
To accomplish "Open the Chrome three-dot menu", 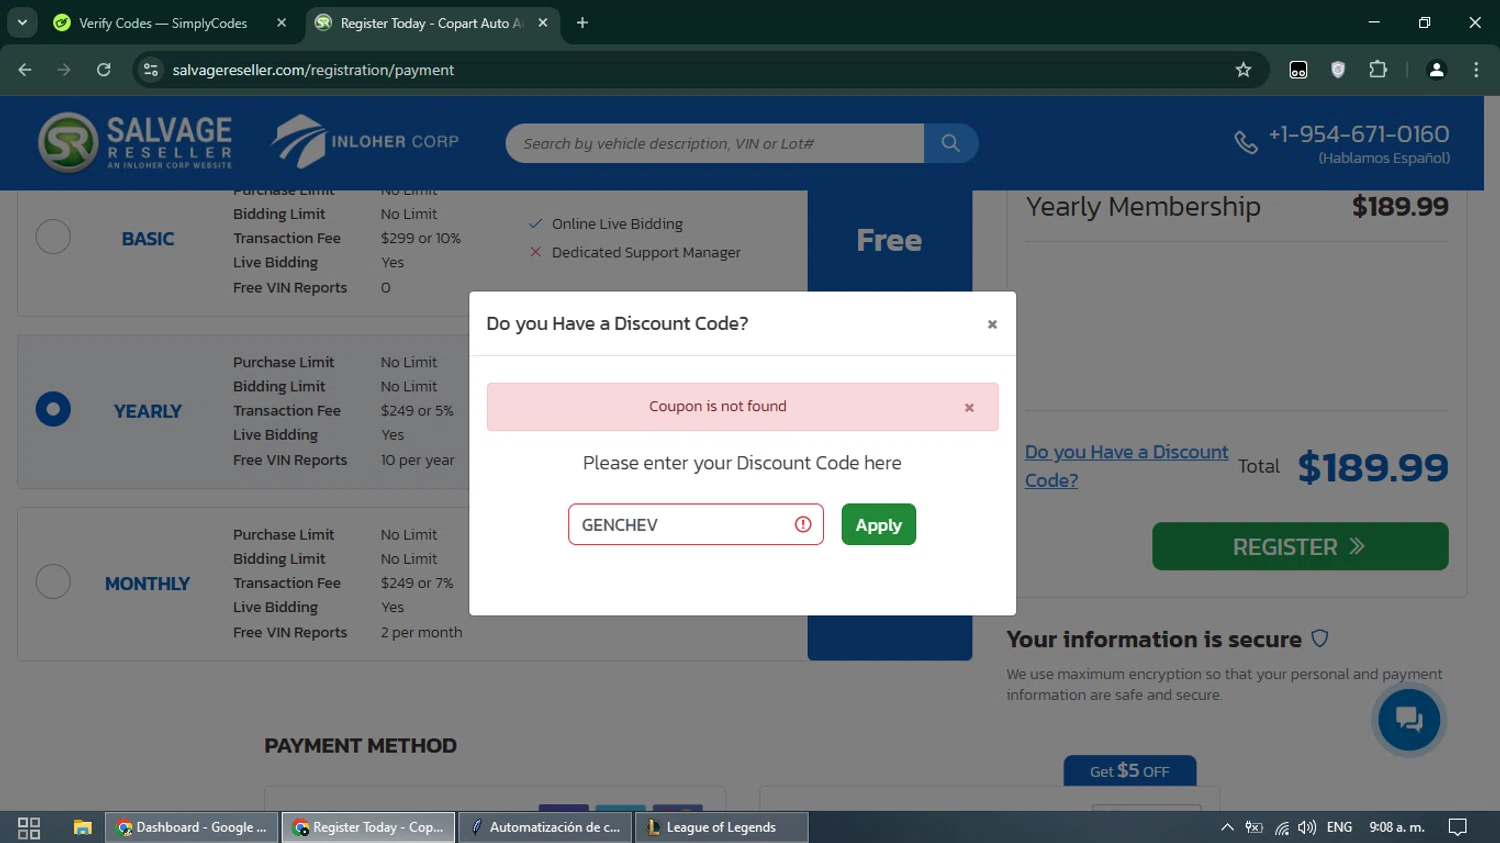I will click(x=1476, y=69).
